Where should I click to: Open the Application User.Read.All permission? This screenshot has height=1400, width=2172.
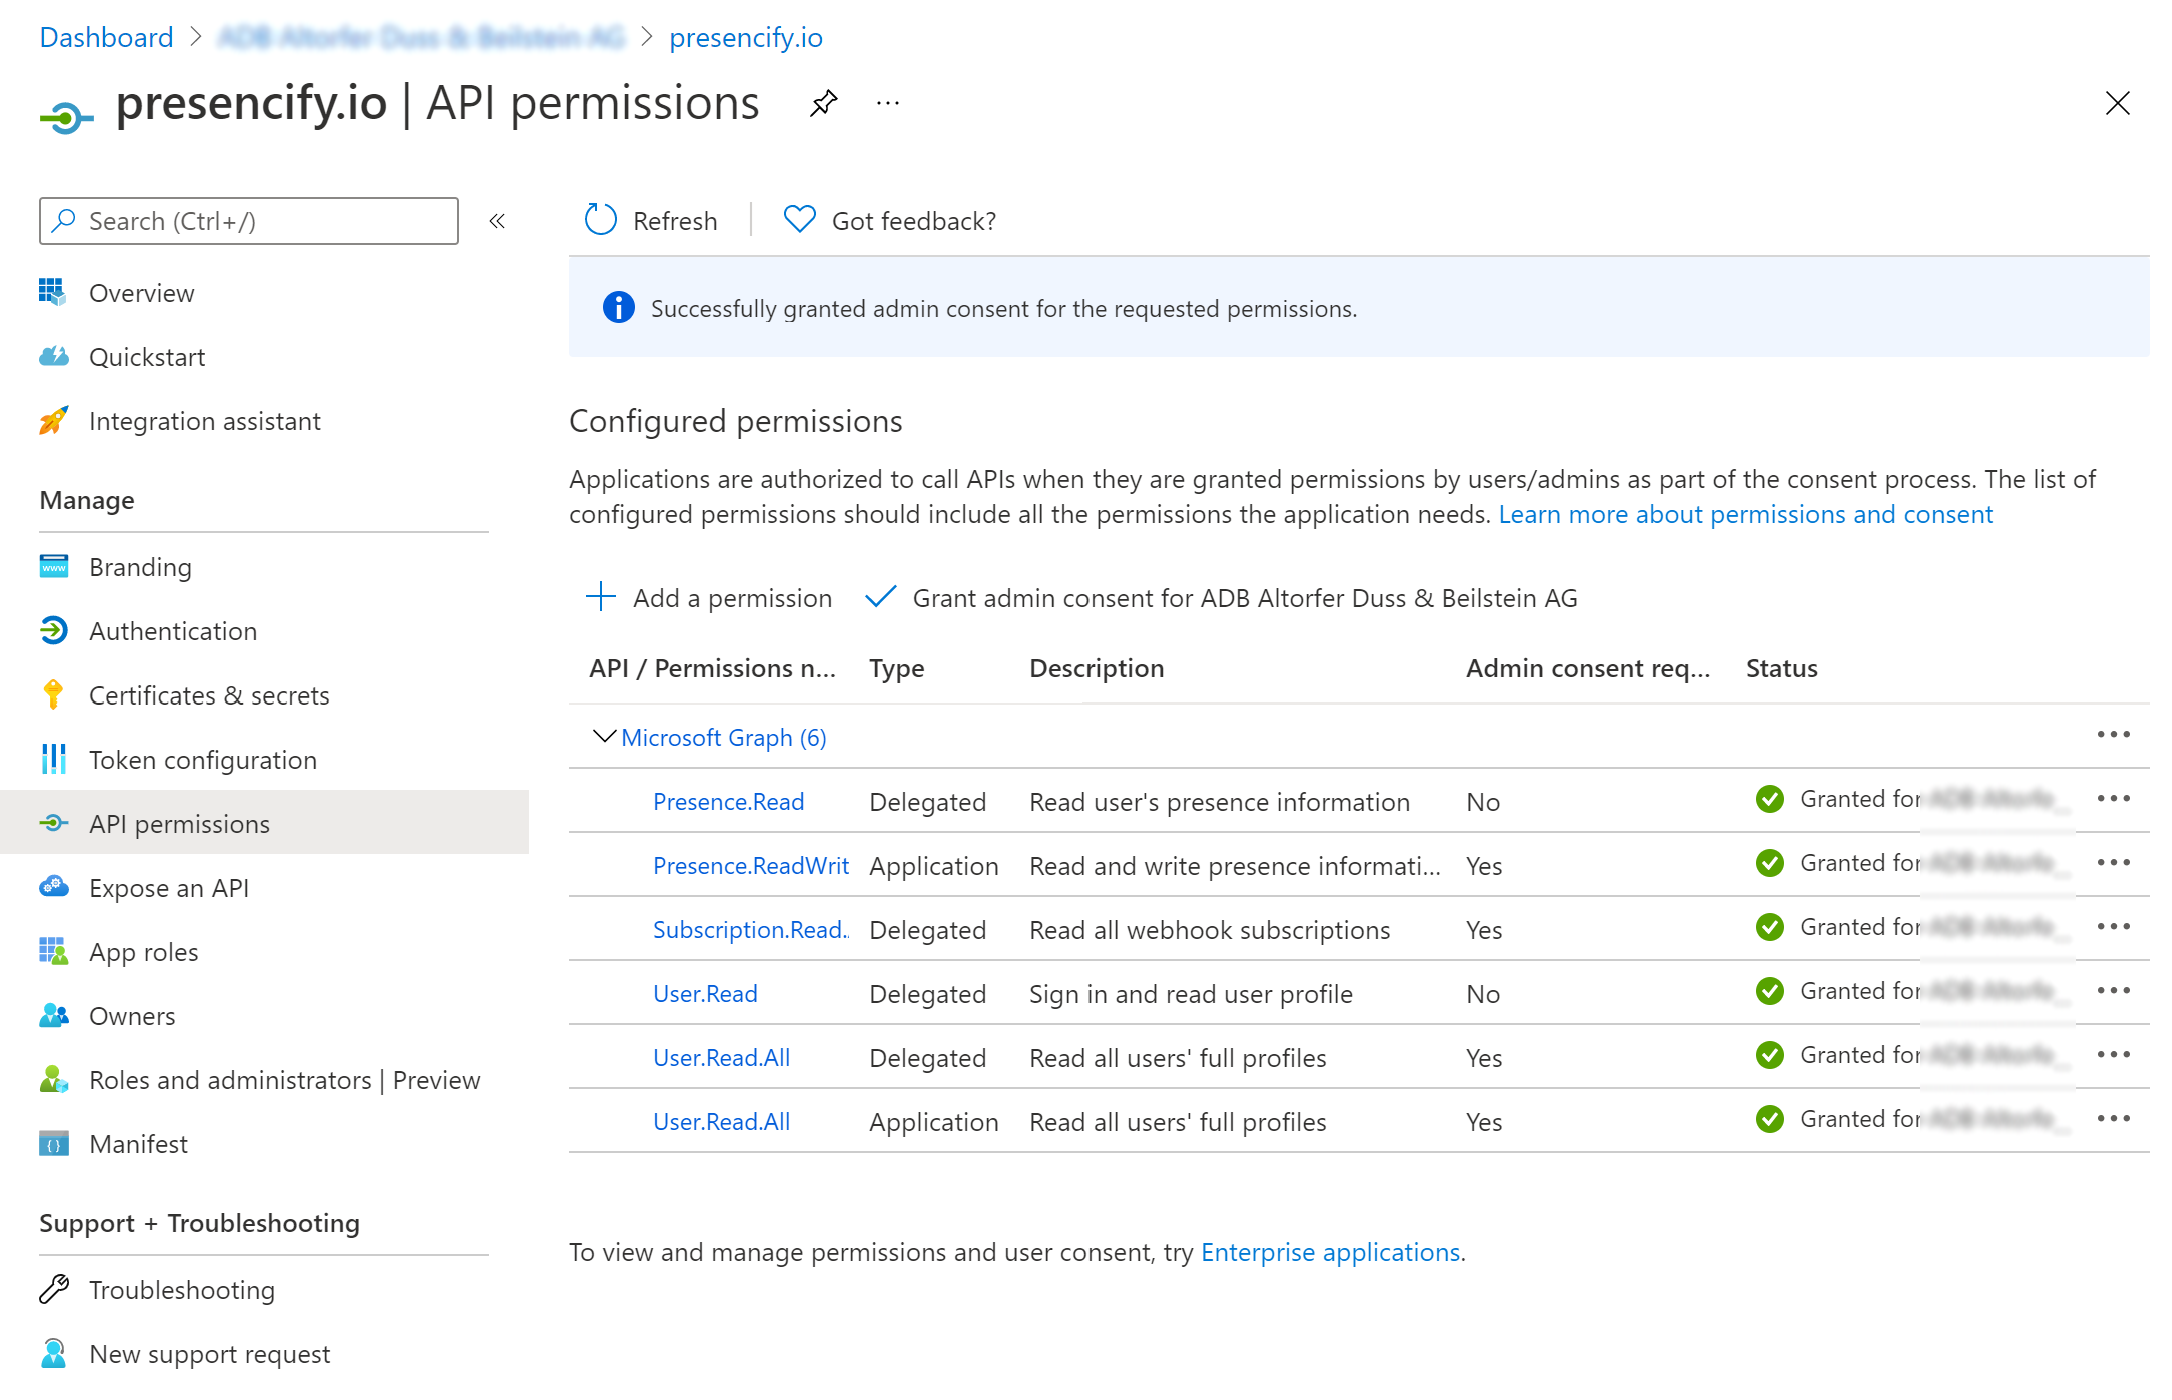(721, 1122)
